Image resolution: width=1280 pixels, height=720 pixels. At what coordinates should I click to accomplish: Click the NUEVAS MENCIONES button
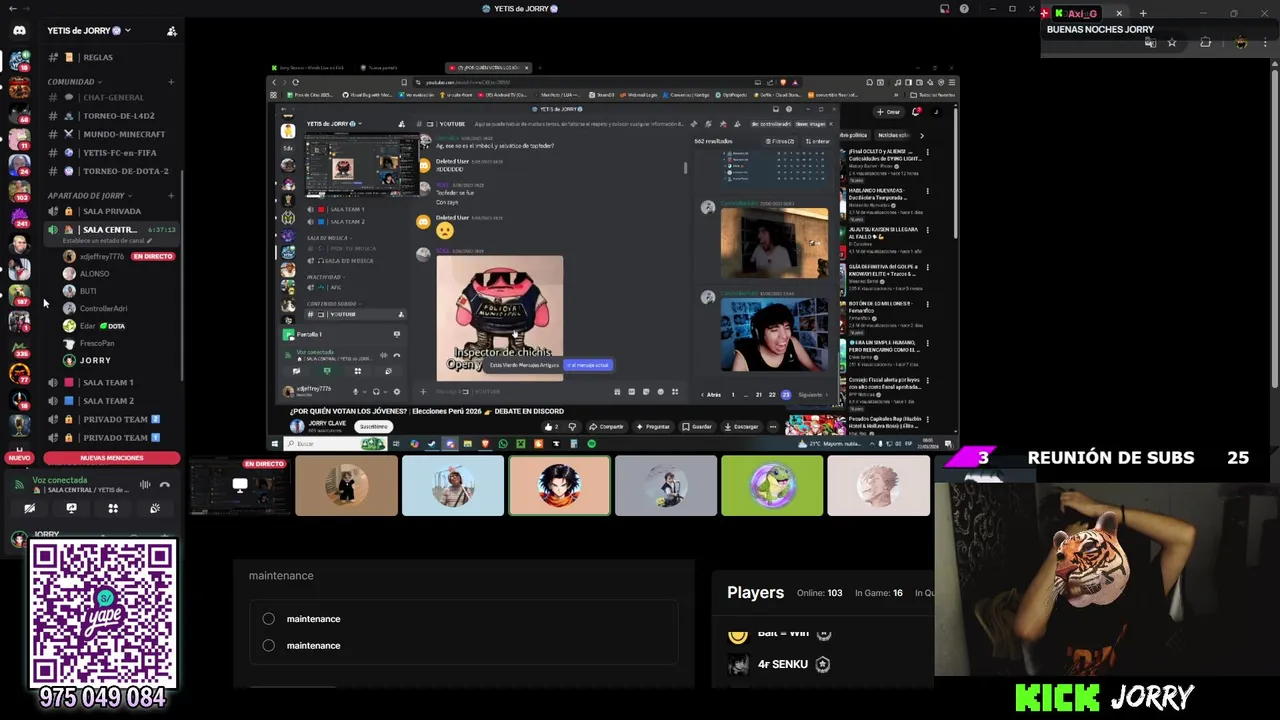pyautogui.click(x=112, y=458)
